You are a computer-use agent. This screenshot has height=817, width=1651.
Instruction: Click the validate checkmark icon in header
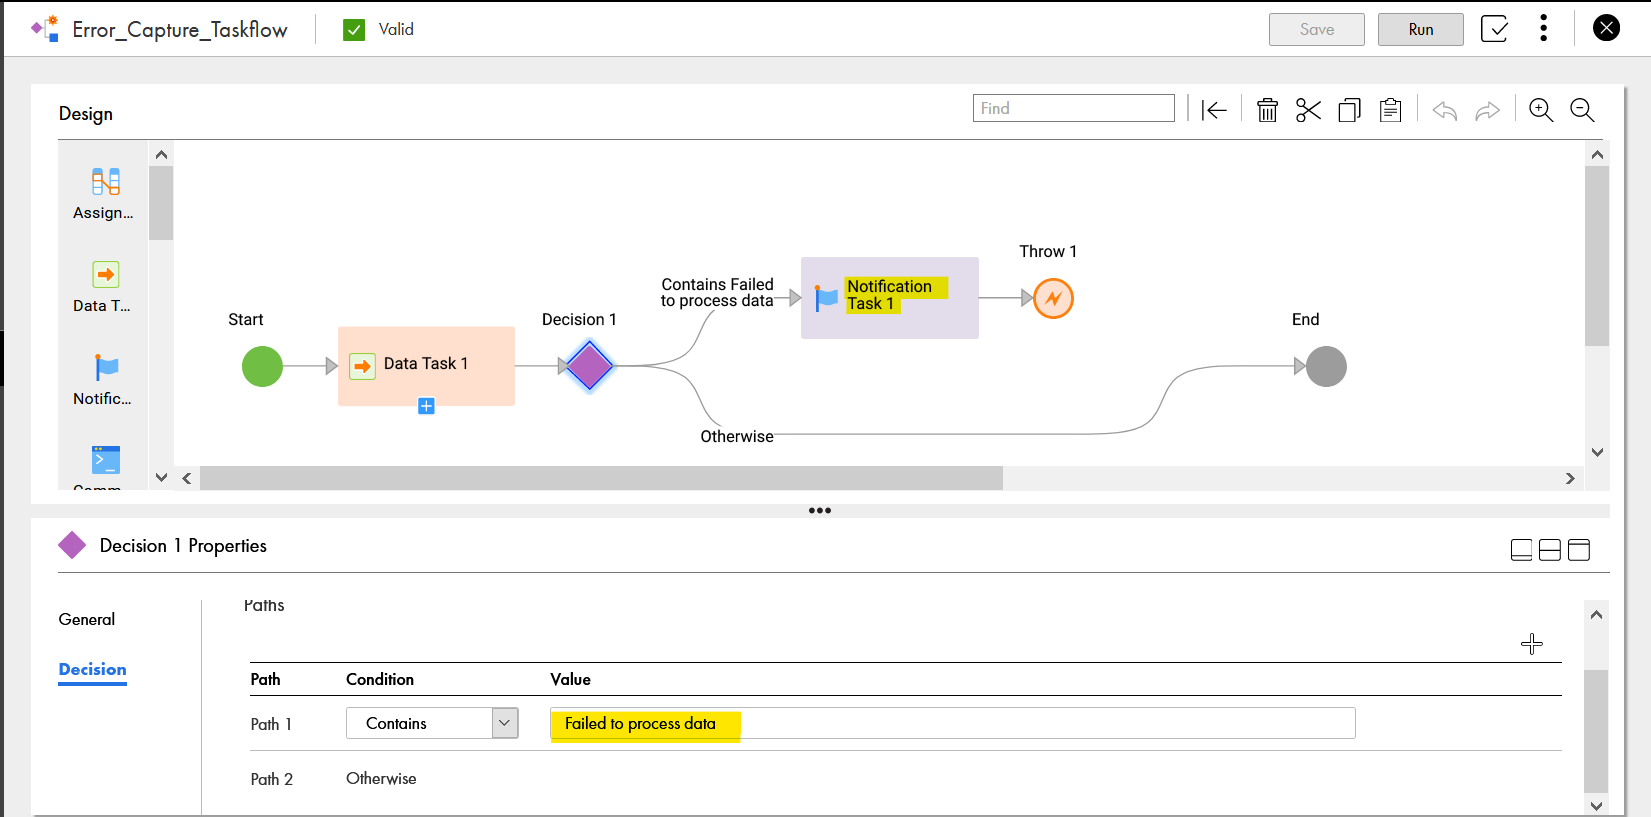point(1494,29)
